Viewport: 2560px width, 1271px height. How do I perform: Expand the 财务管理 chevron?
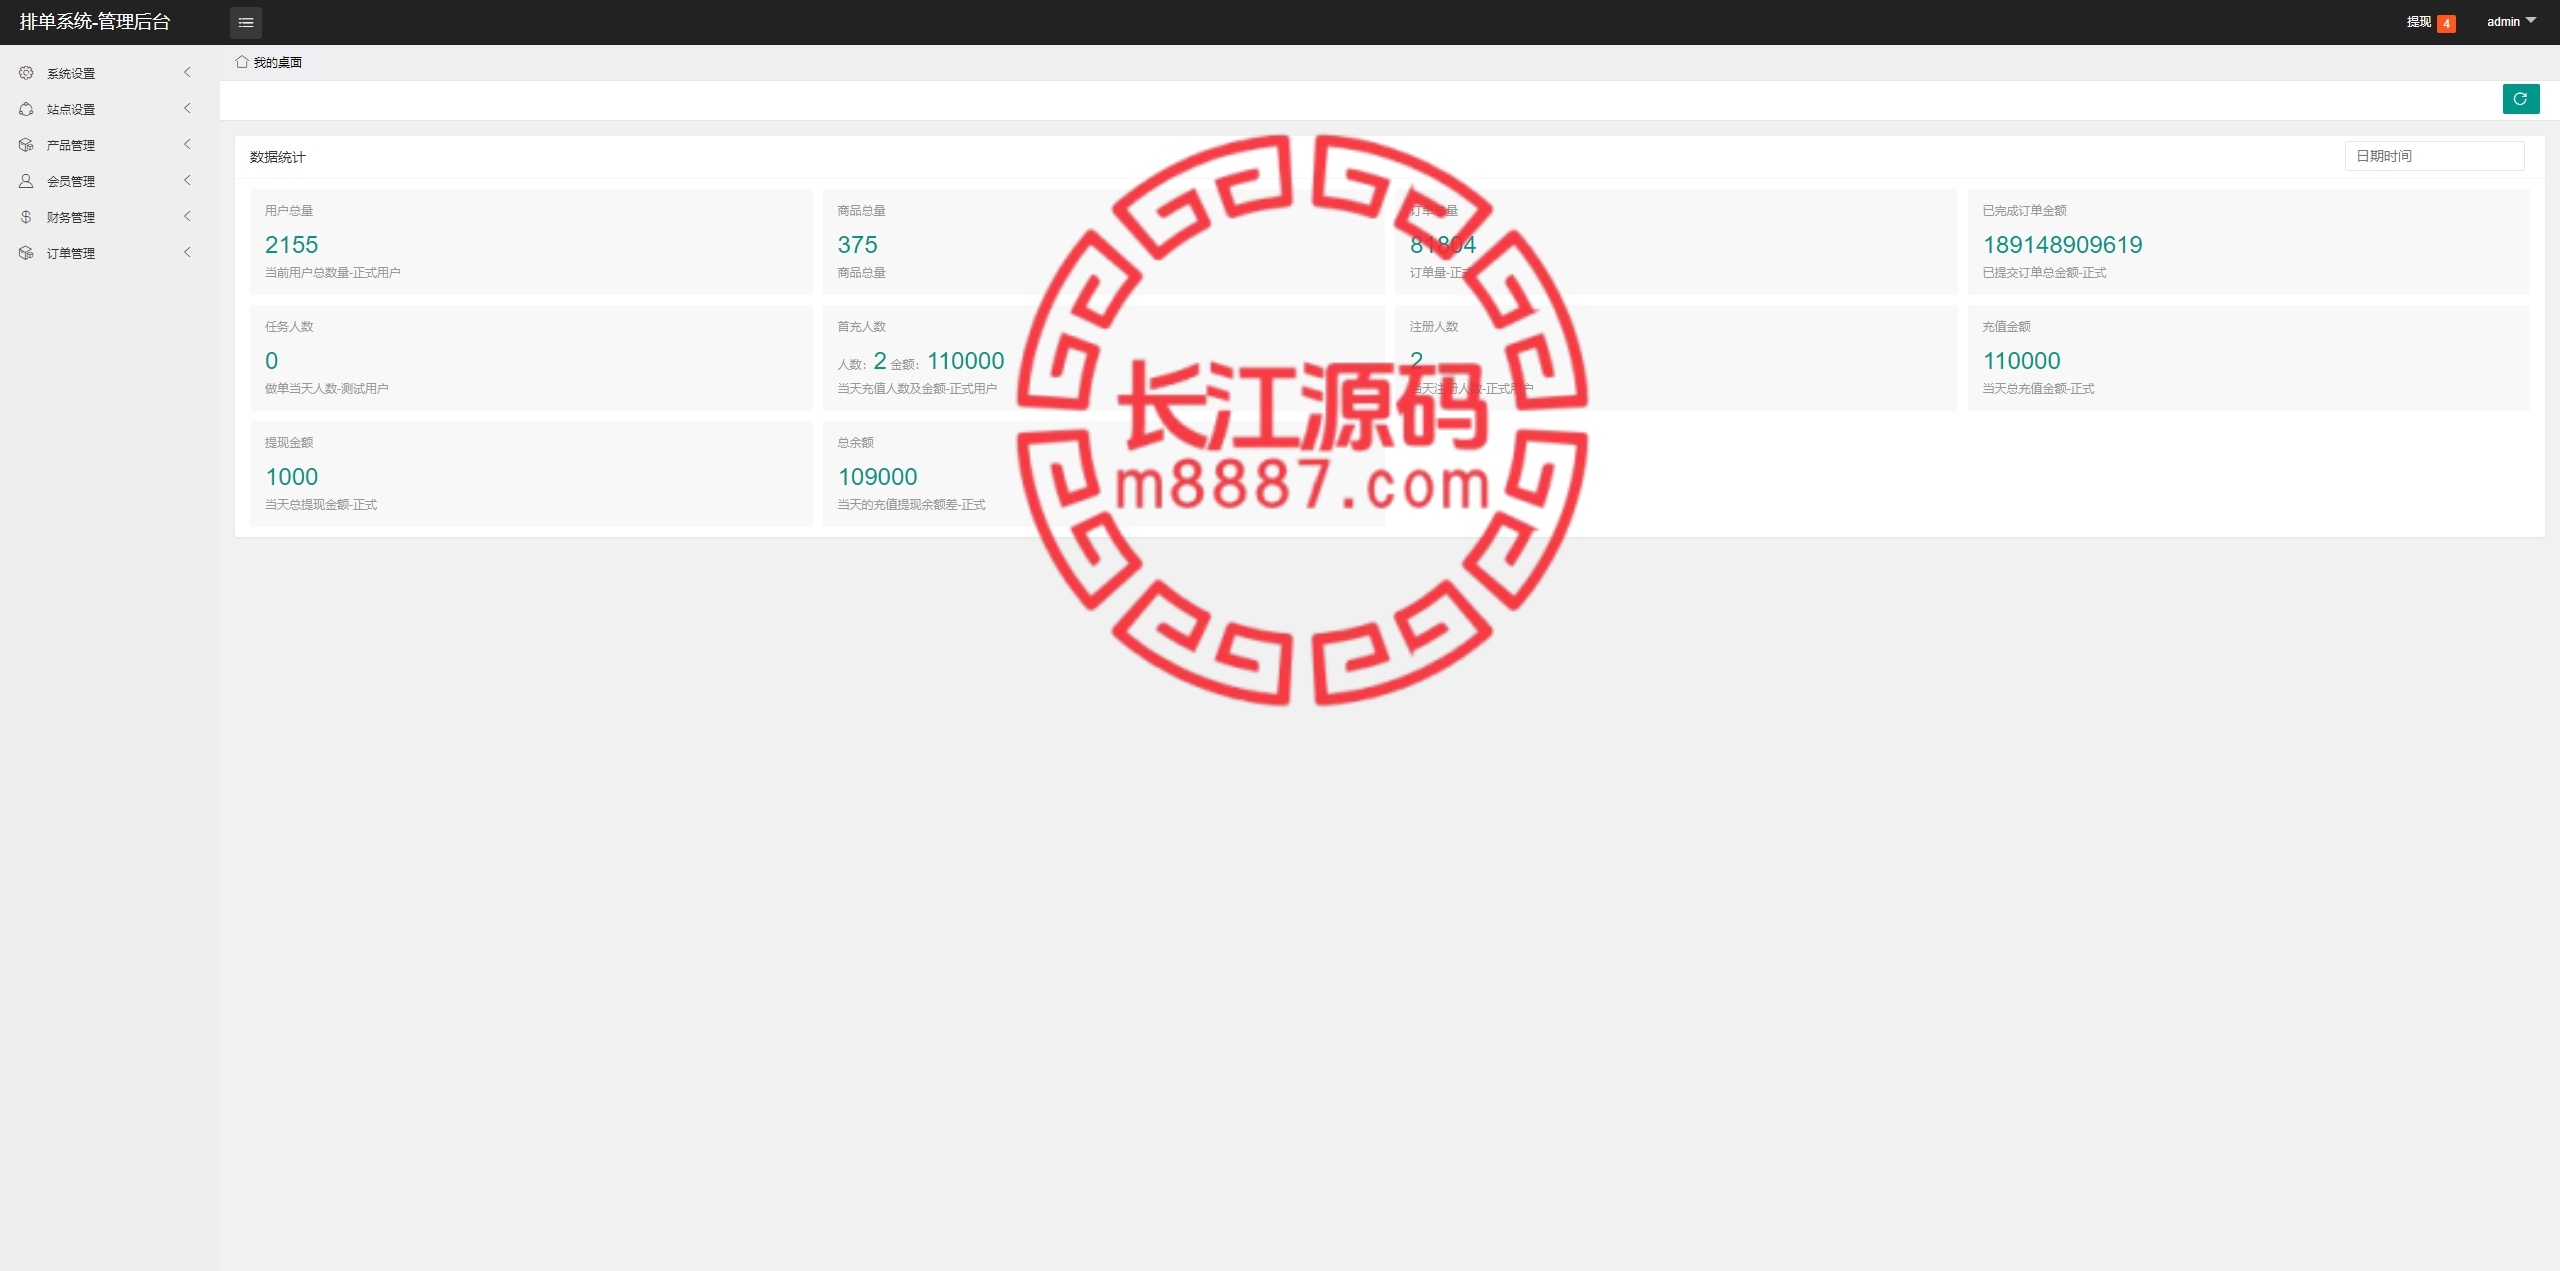187,217
